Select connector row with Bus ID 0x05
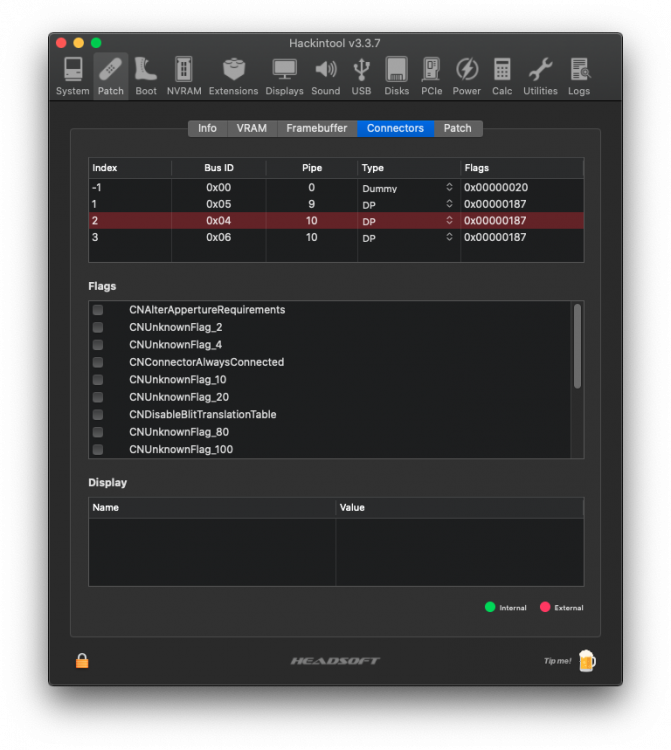This screenshot has width=671, height=750. (336, 204)
